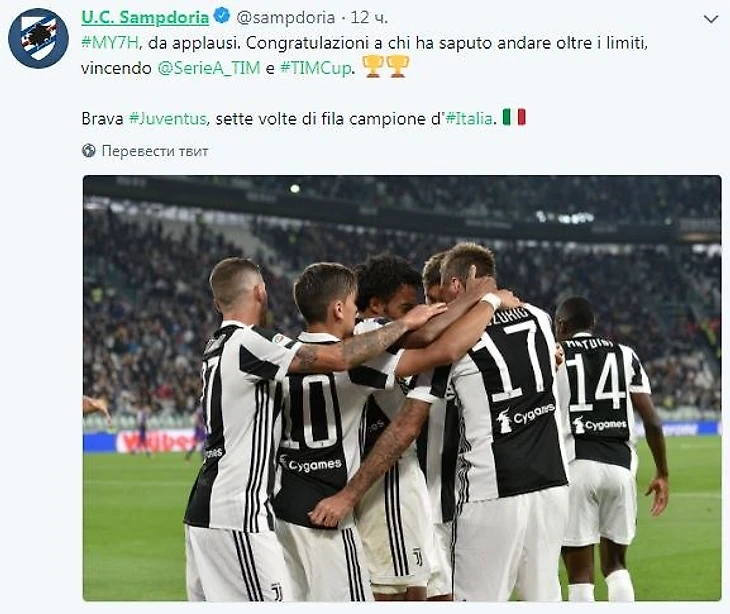Click number 14 jersey in photo

tap(596, 382)
